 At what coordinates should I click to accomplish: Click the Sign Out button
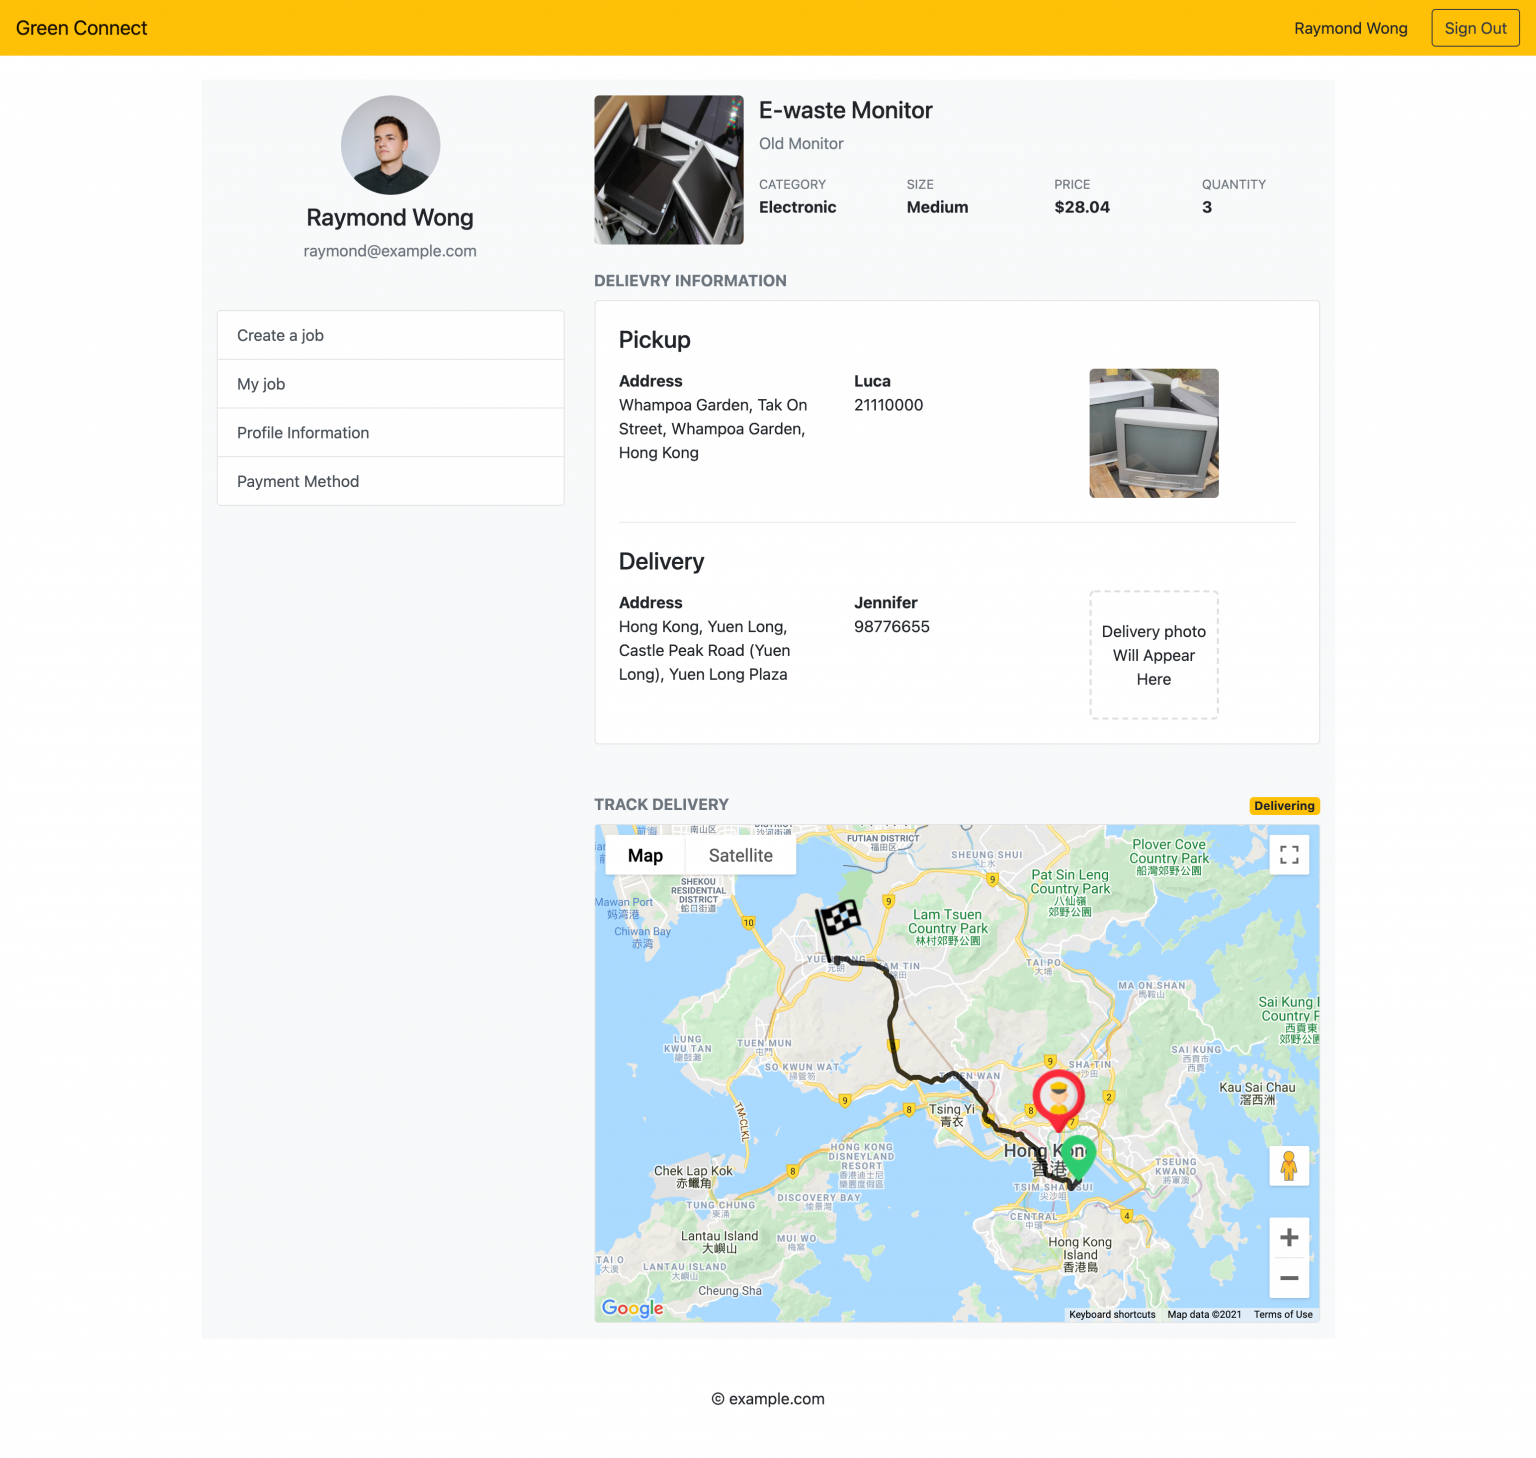[1475, 28]
